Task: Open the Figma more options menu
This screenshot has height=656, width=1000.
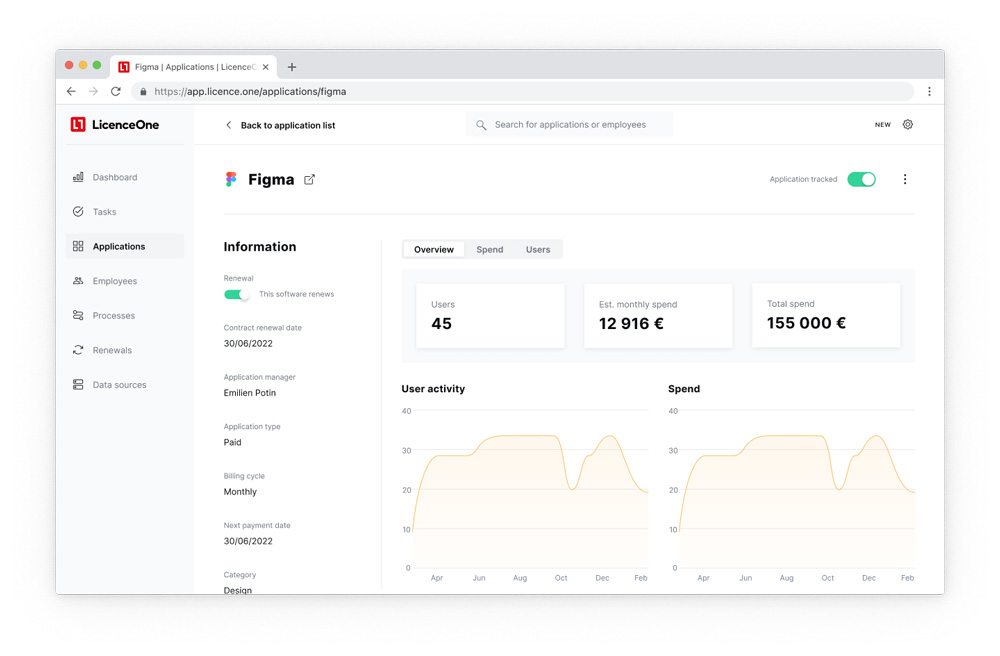Action: 904,179
